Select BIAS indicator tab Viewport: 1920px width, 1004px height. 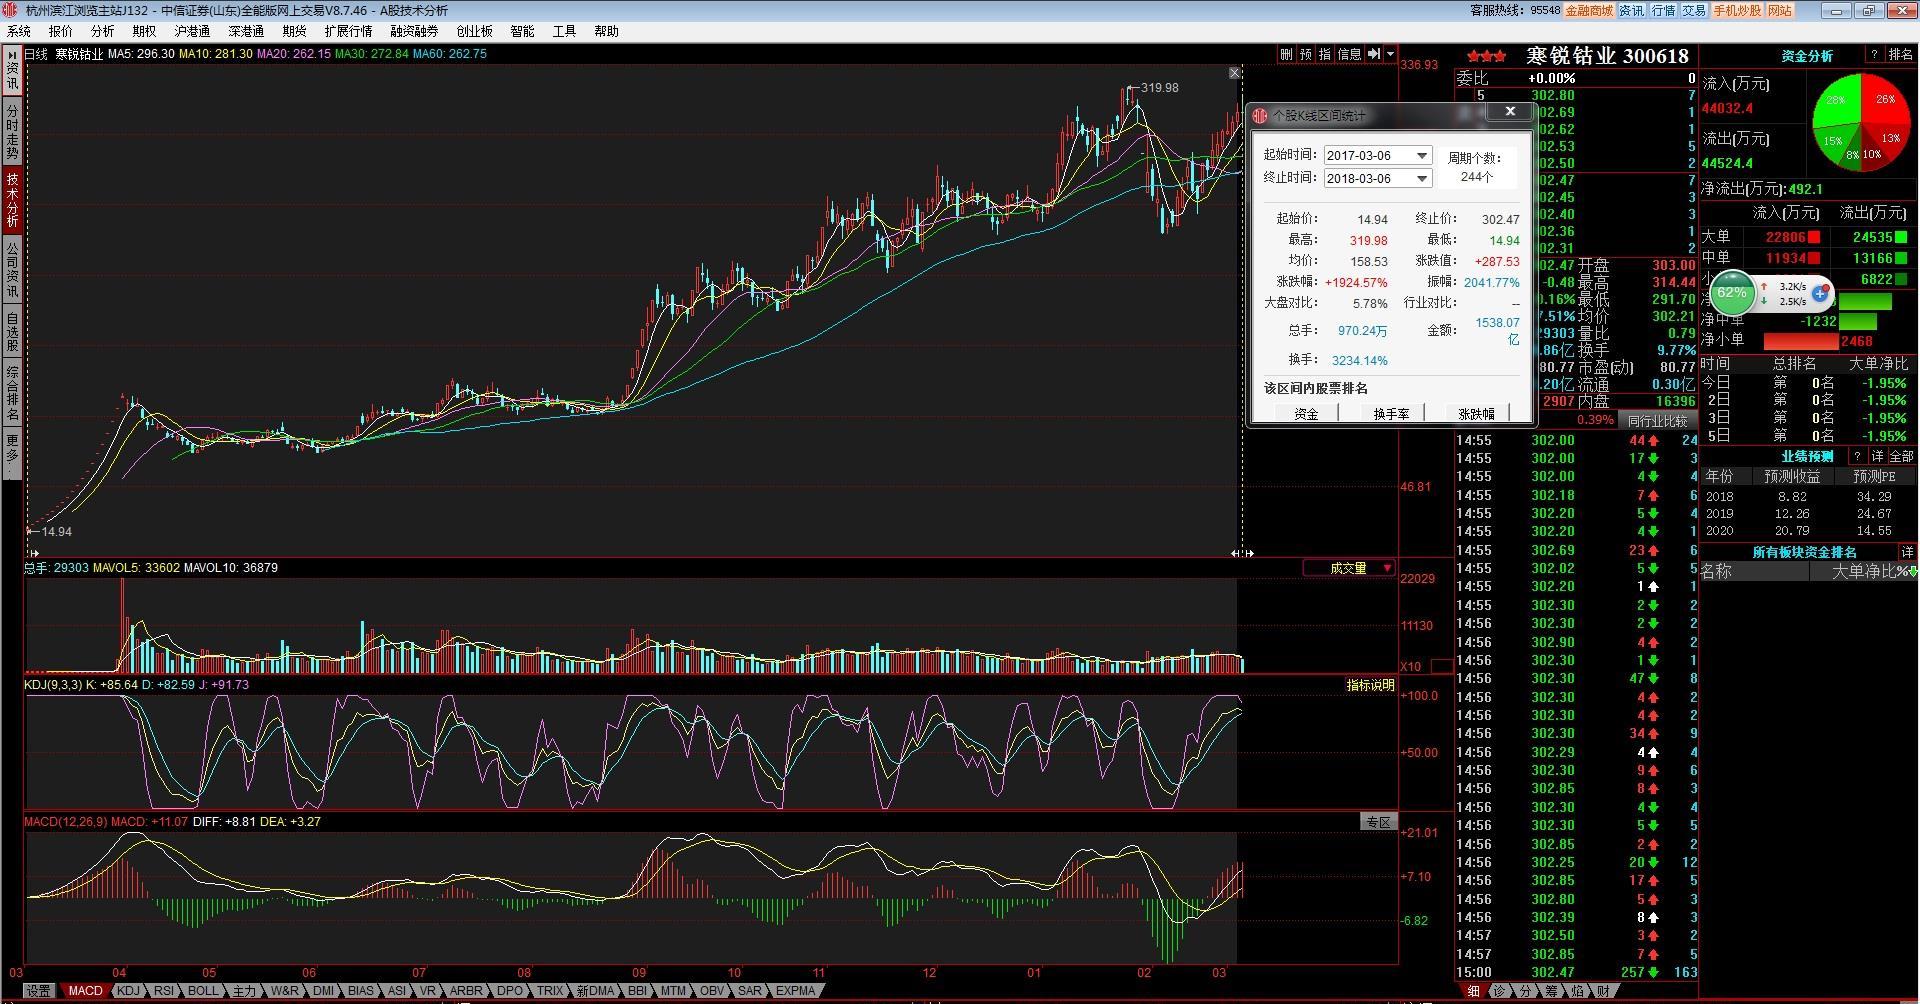pos(361,991)
